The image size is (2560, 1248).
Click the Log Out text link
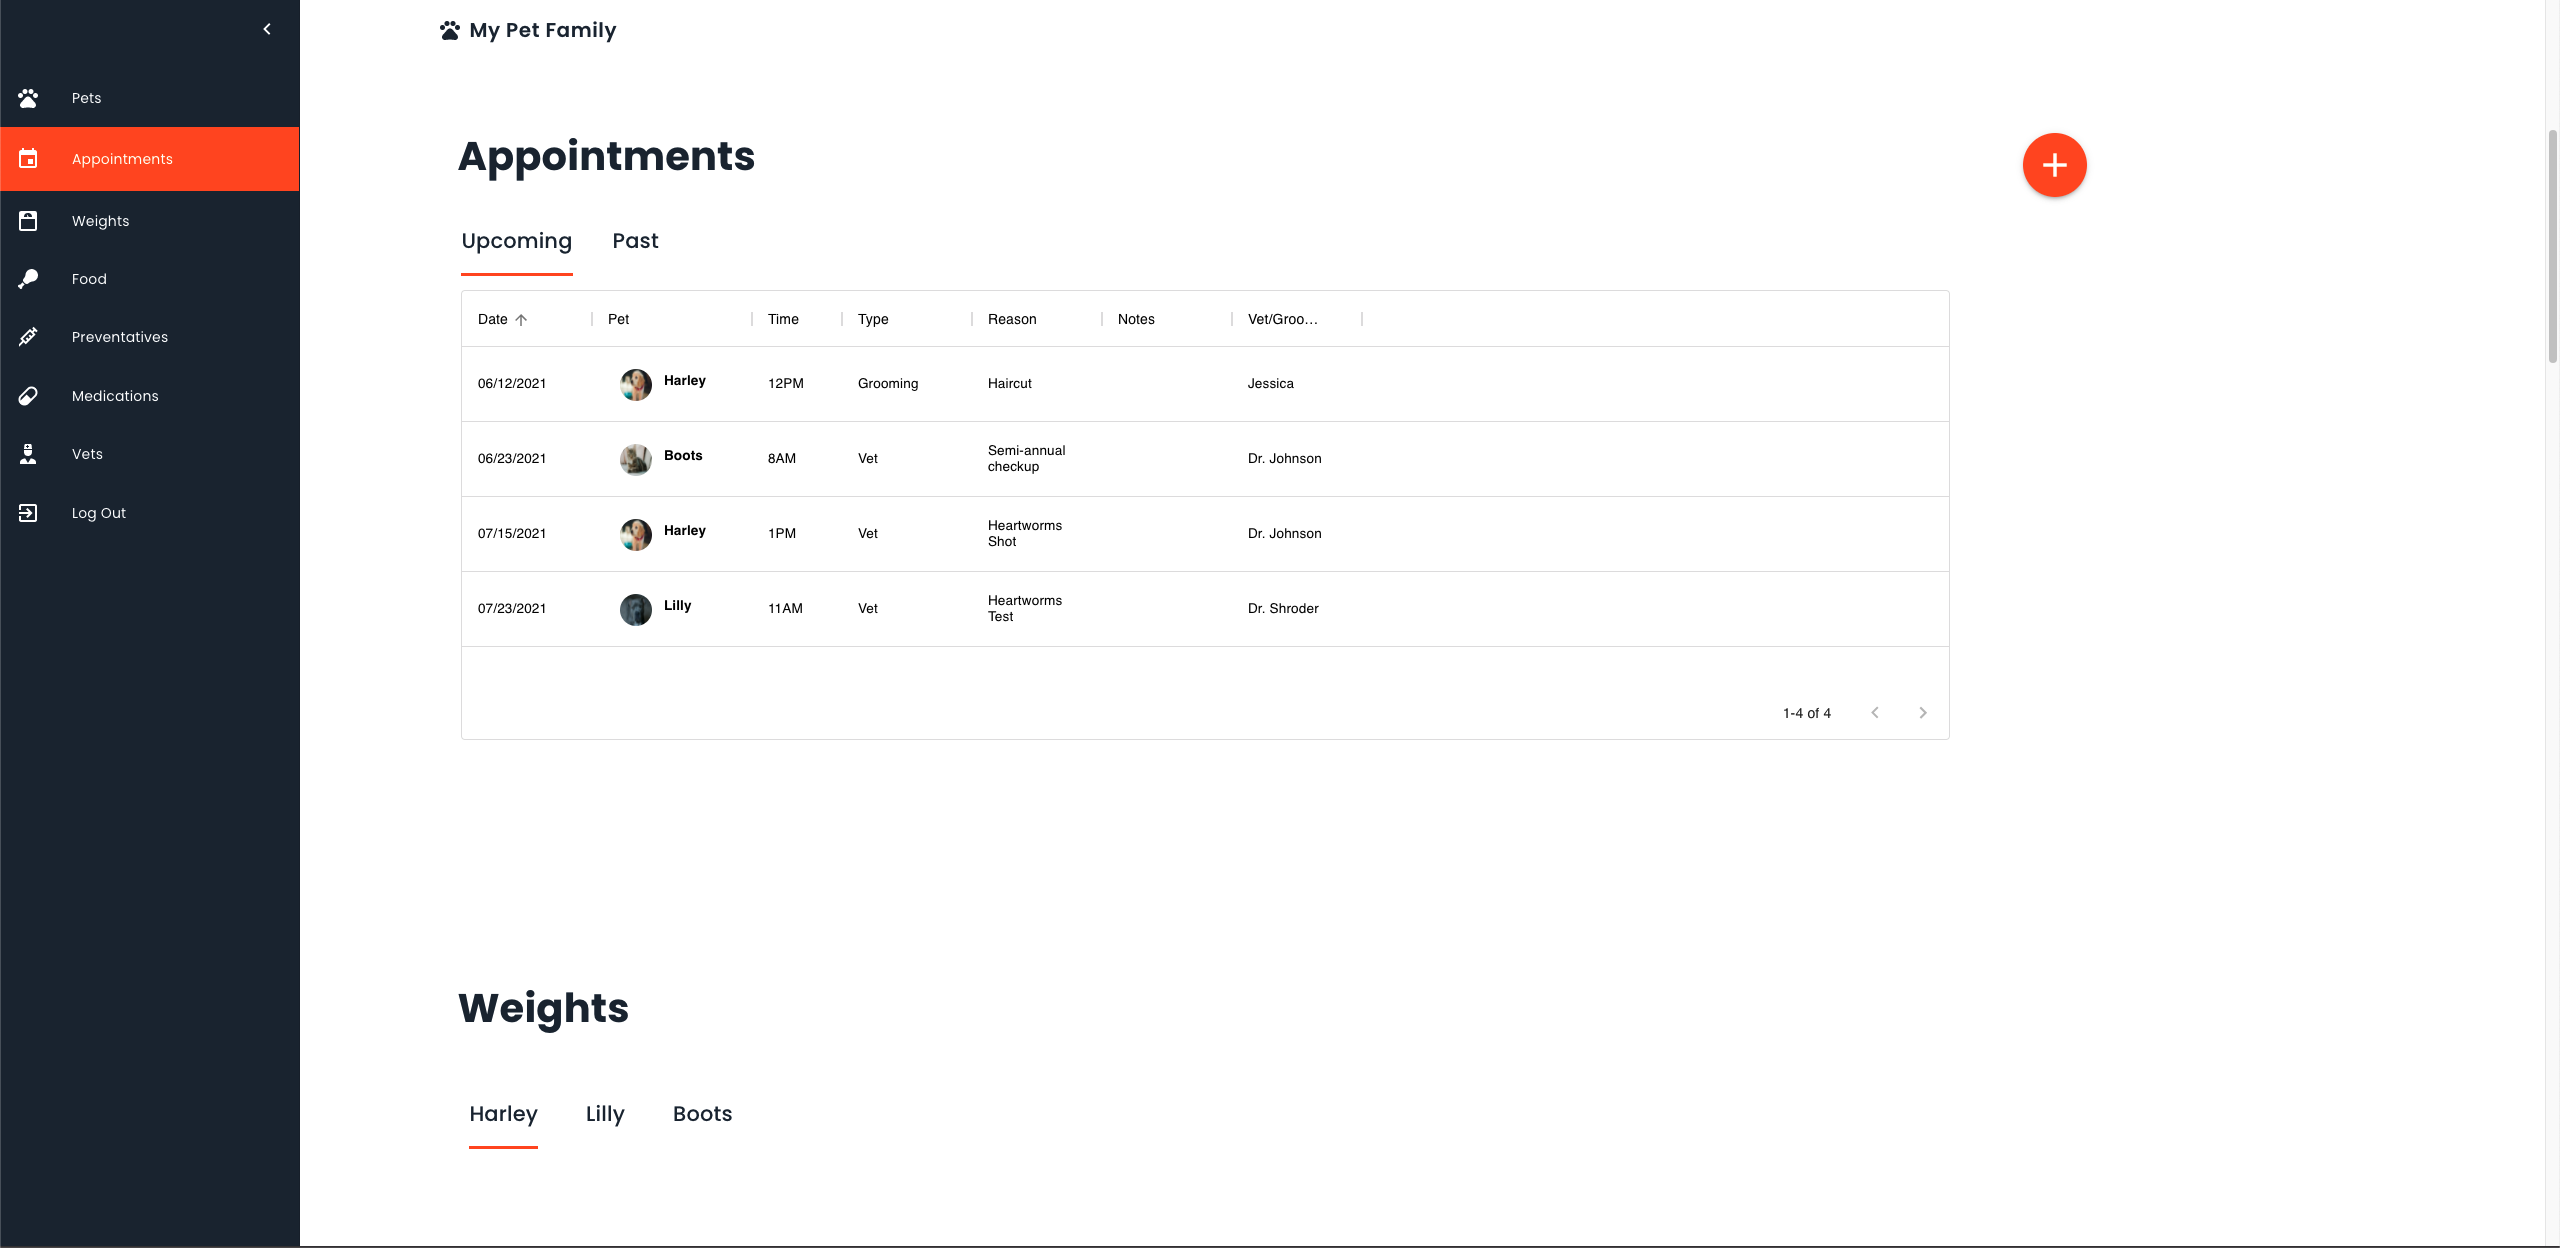(x=98, y=513)
